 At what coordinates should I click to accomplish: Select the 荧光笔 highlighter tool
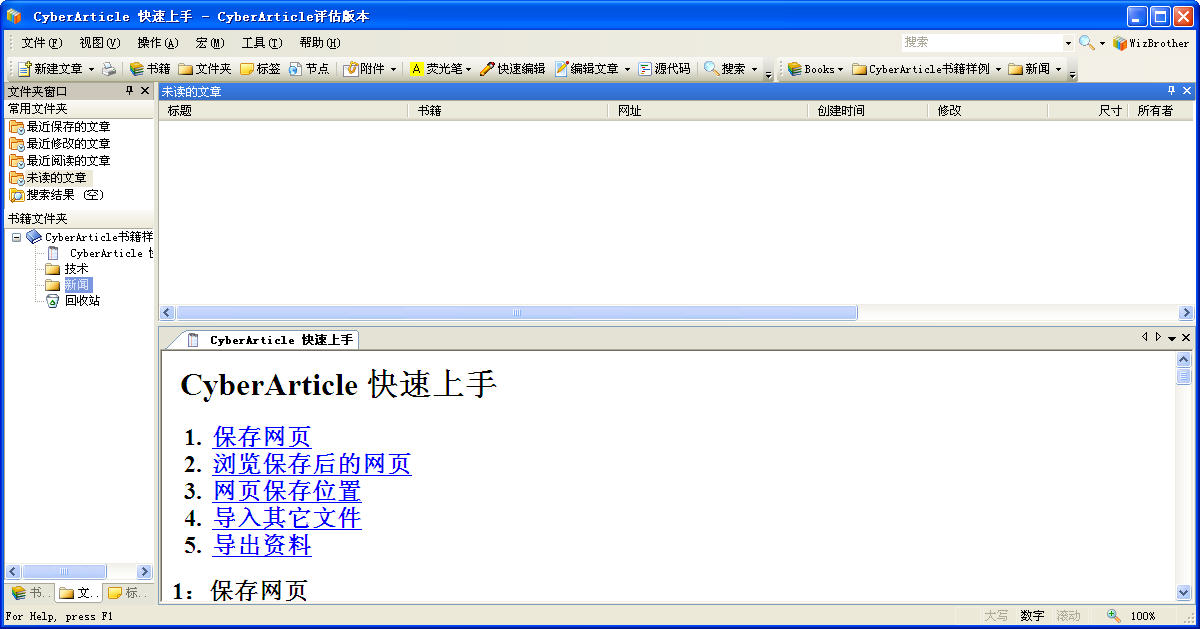click(435, 69)
